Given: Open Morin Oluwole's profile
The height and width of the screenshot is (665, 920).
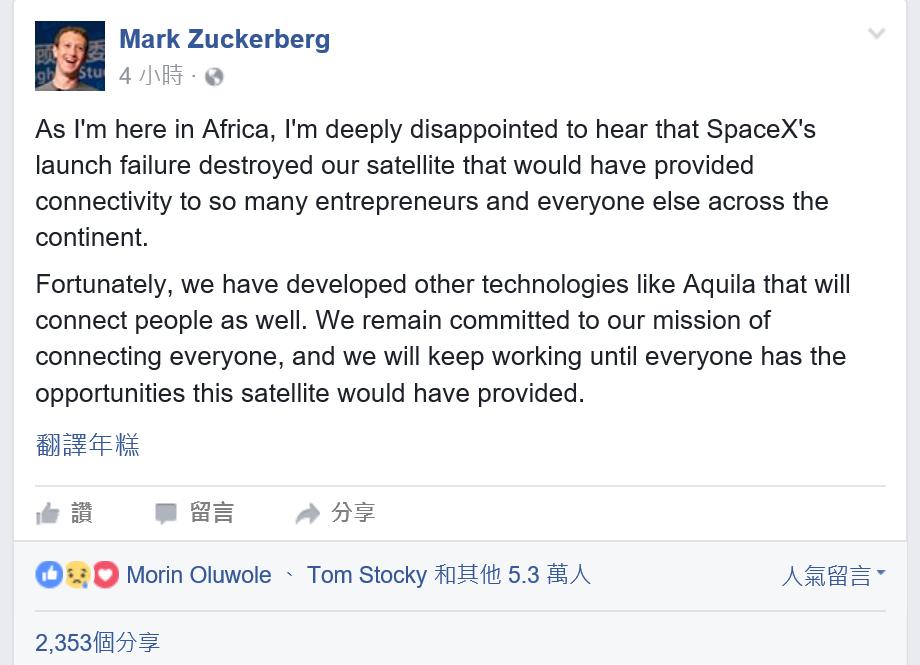Looking at the screenshot, I should click(x=199, y=575).
